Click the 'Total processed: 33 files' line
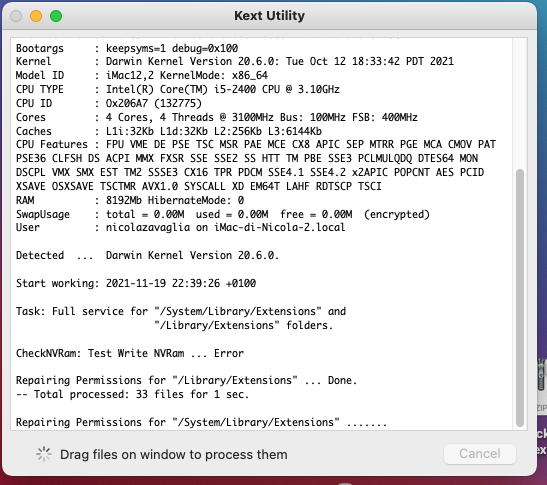 point(133,394)
